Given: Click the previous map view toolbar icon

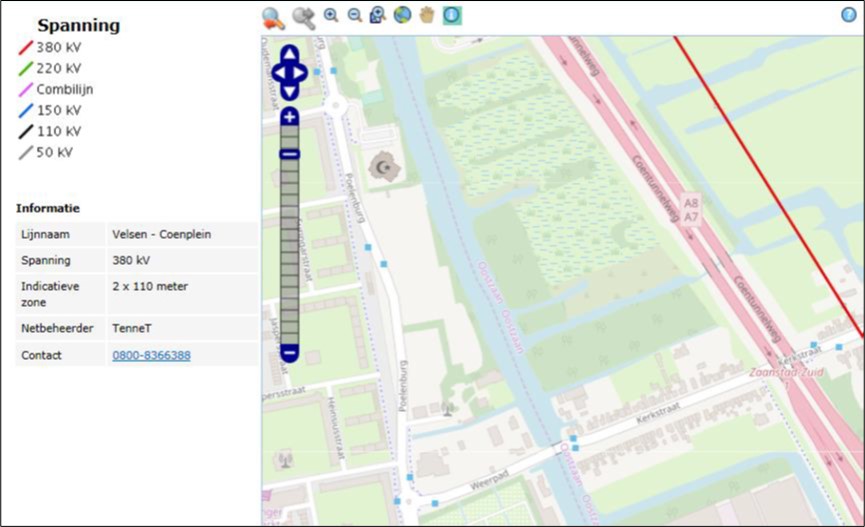Looking at the screenshot, I should [273, 16].
